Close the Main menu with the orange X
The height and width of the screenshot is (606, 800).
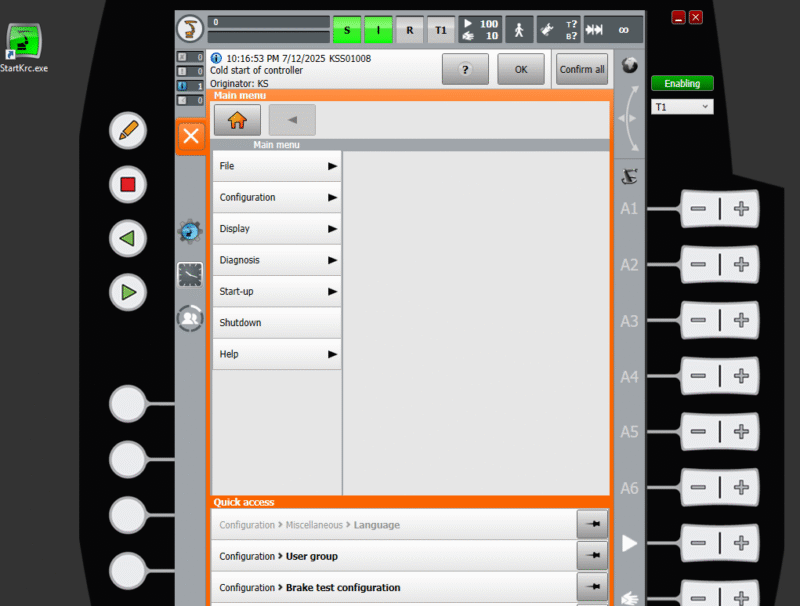coord(191,136)
